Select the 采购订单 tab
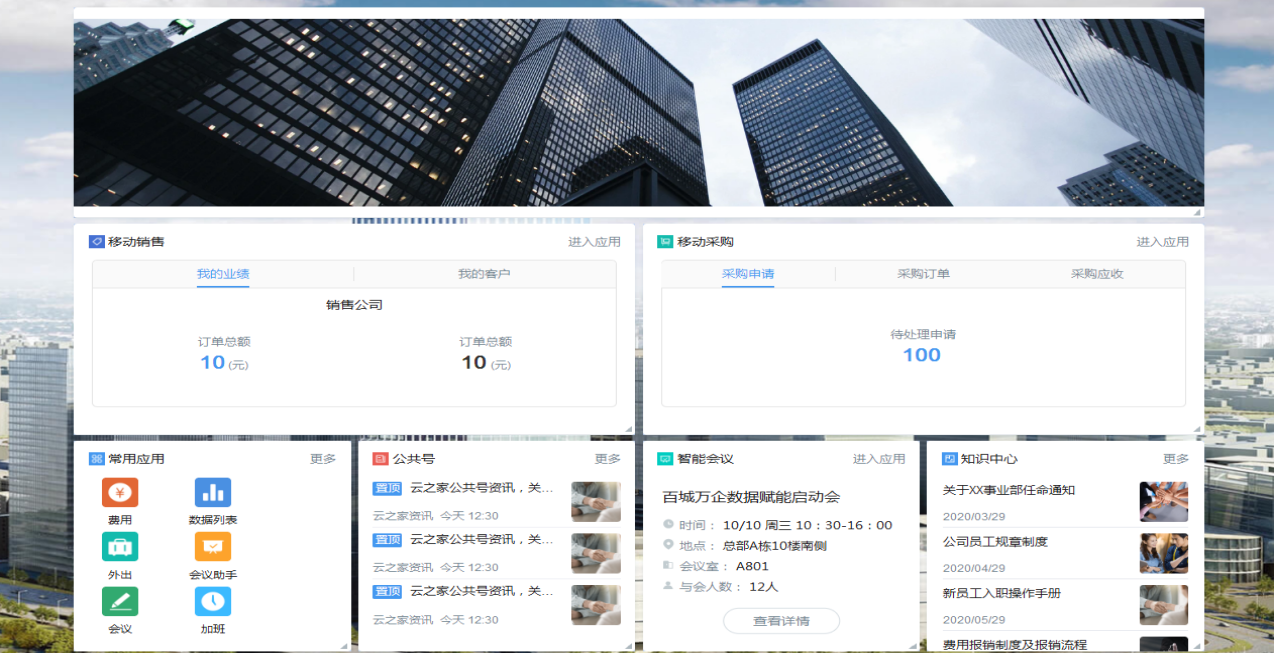1274x653 pixels. coord(923,274)
